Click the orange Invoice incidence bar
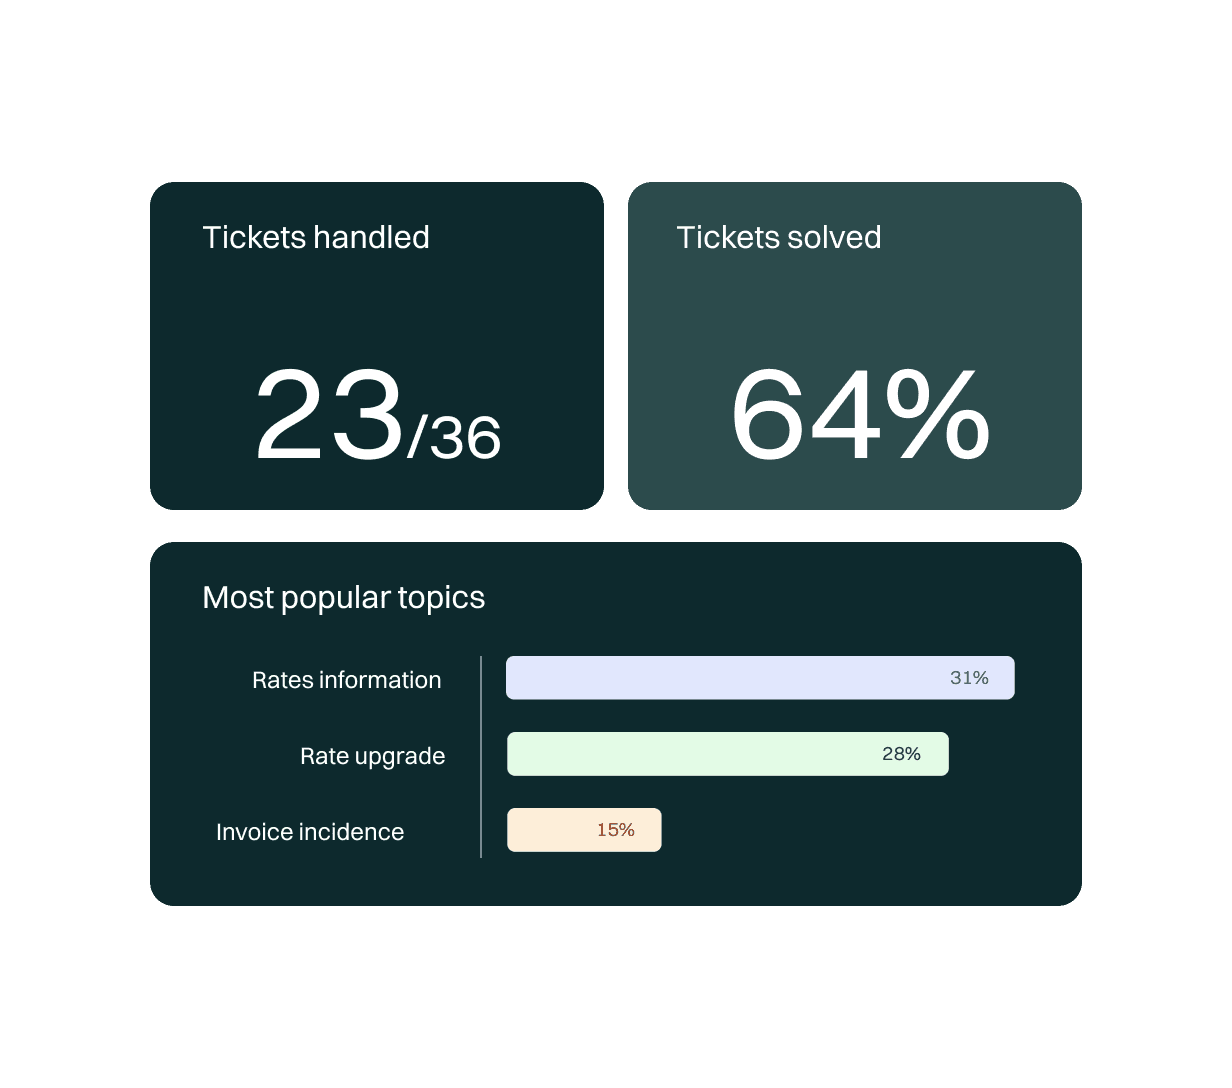Image resolution: width=1232 pixels, height=1088 pixels. coord(550,830)
